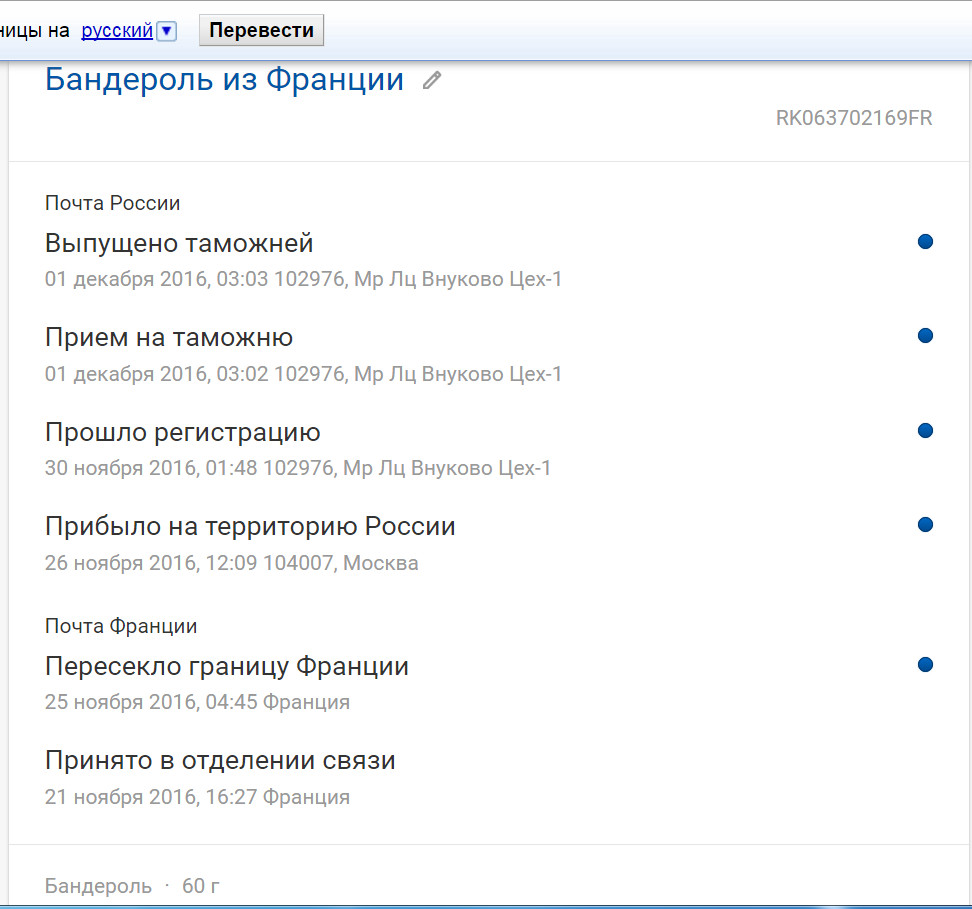Click blue dot beside Прибыло на территорию России
972x909 pixels.
[925, 524]
